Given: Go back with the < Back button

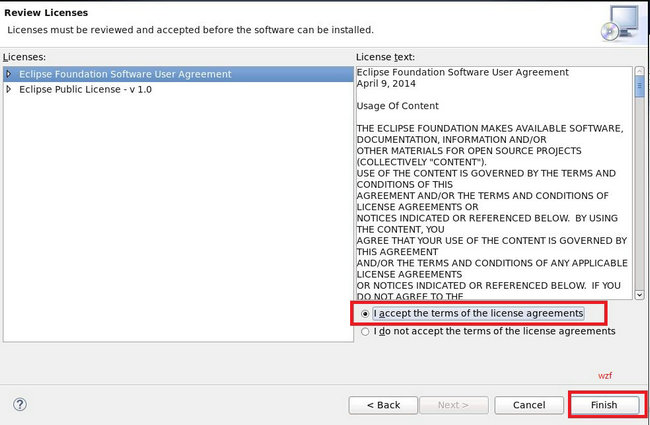Looking at the screenshot, I should [383, 405].
